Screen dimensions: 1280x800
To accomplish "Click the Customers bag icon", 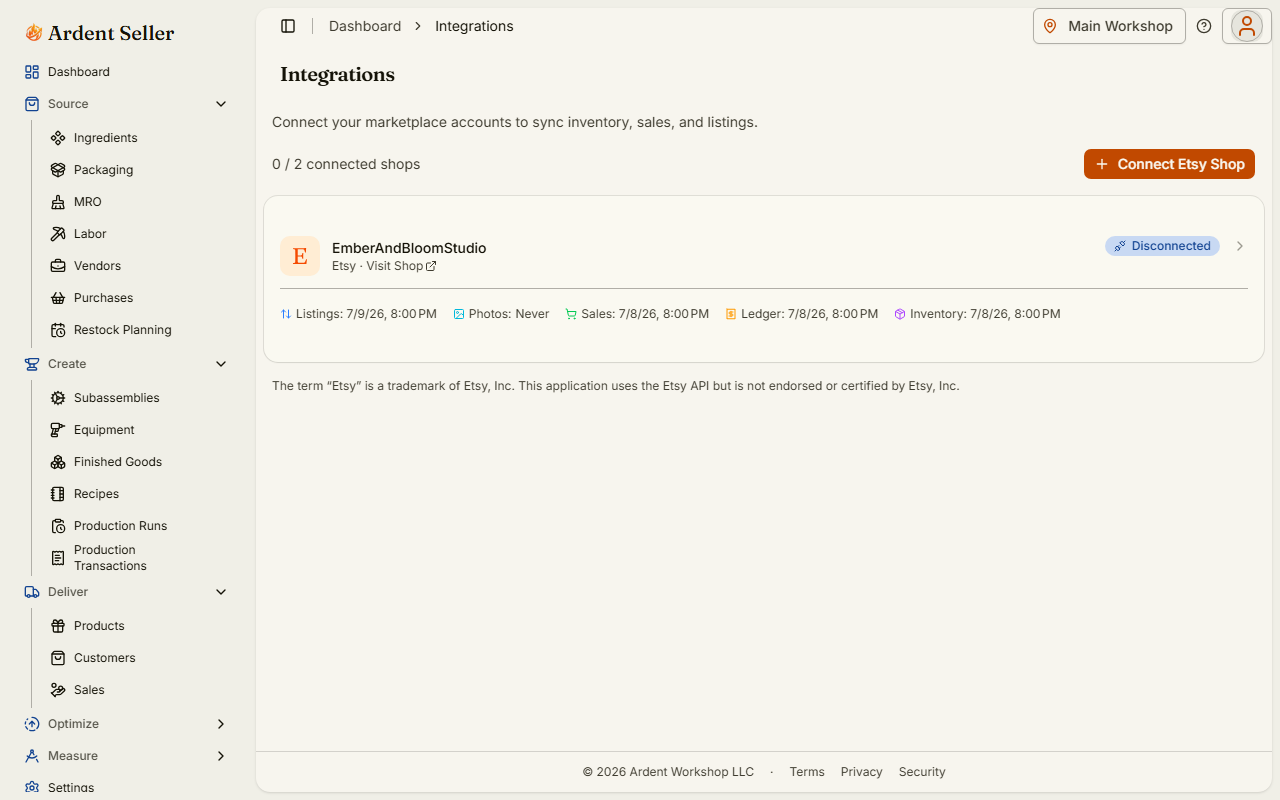I will pyautogui.click(x=58, y=658).
